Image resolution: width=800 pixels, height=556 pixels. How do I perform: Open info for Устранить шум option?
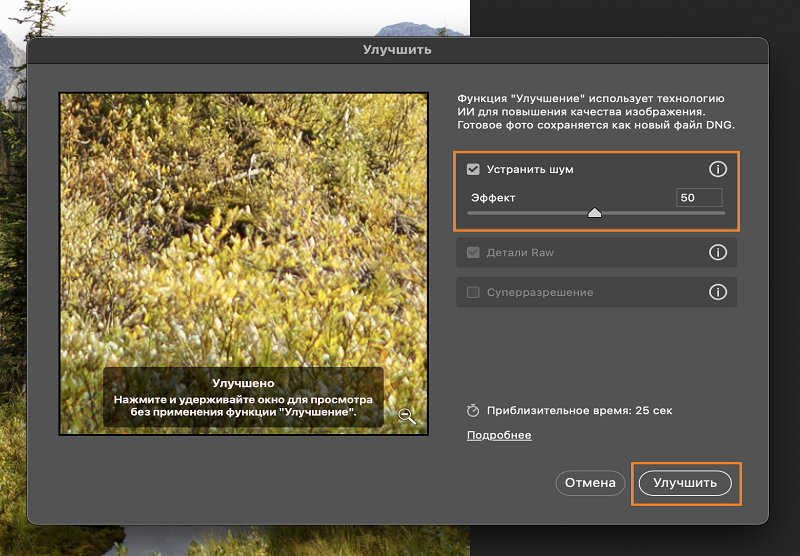[x=718, y=169]
